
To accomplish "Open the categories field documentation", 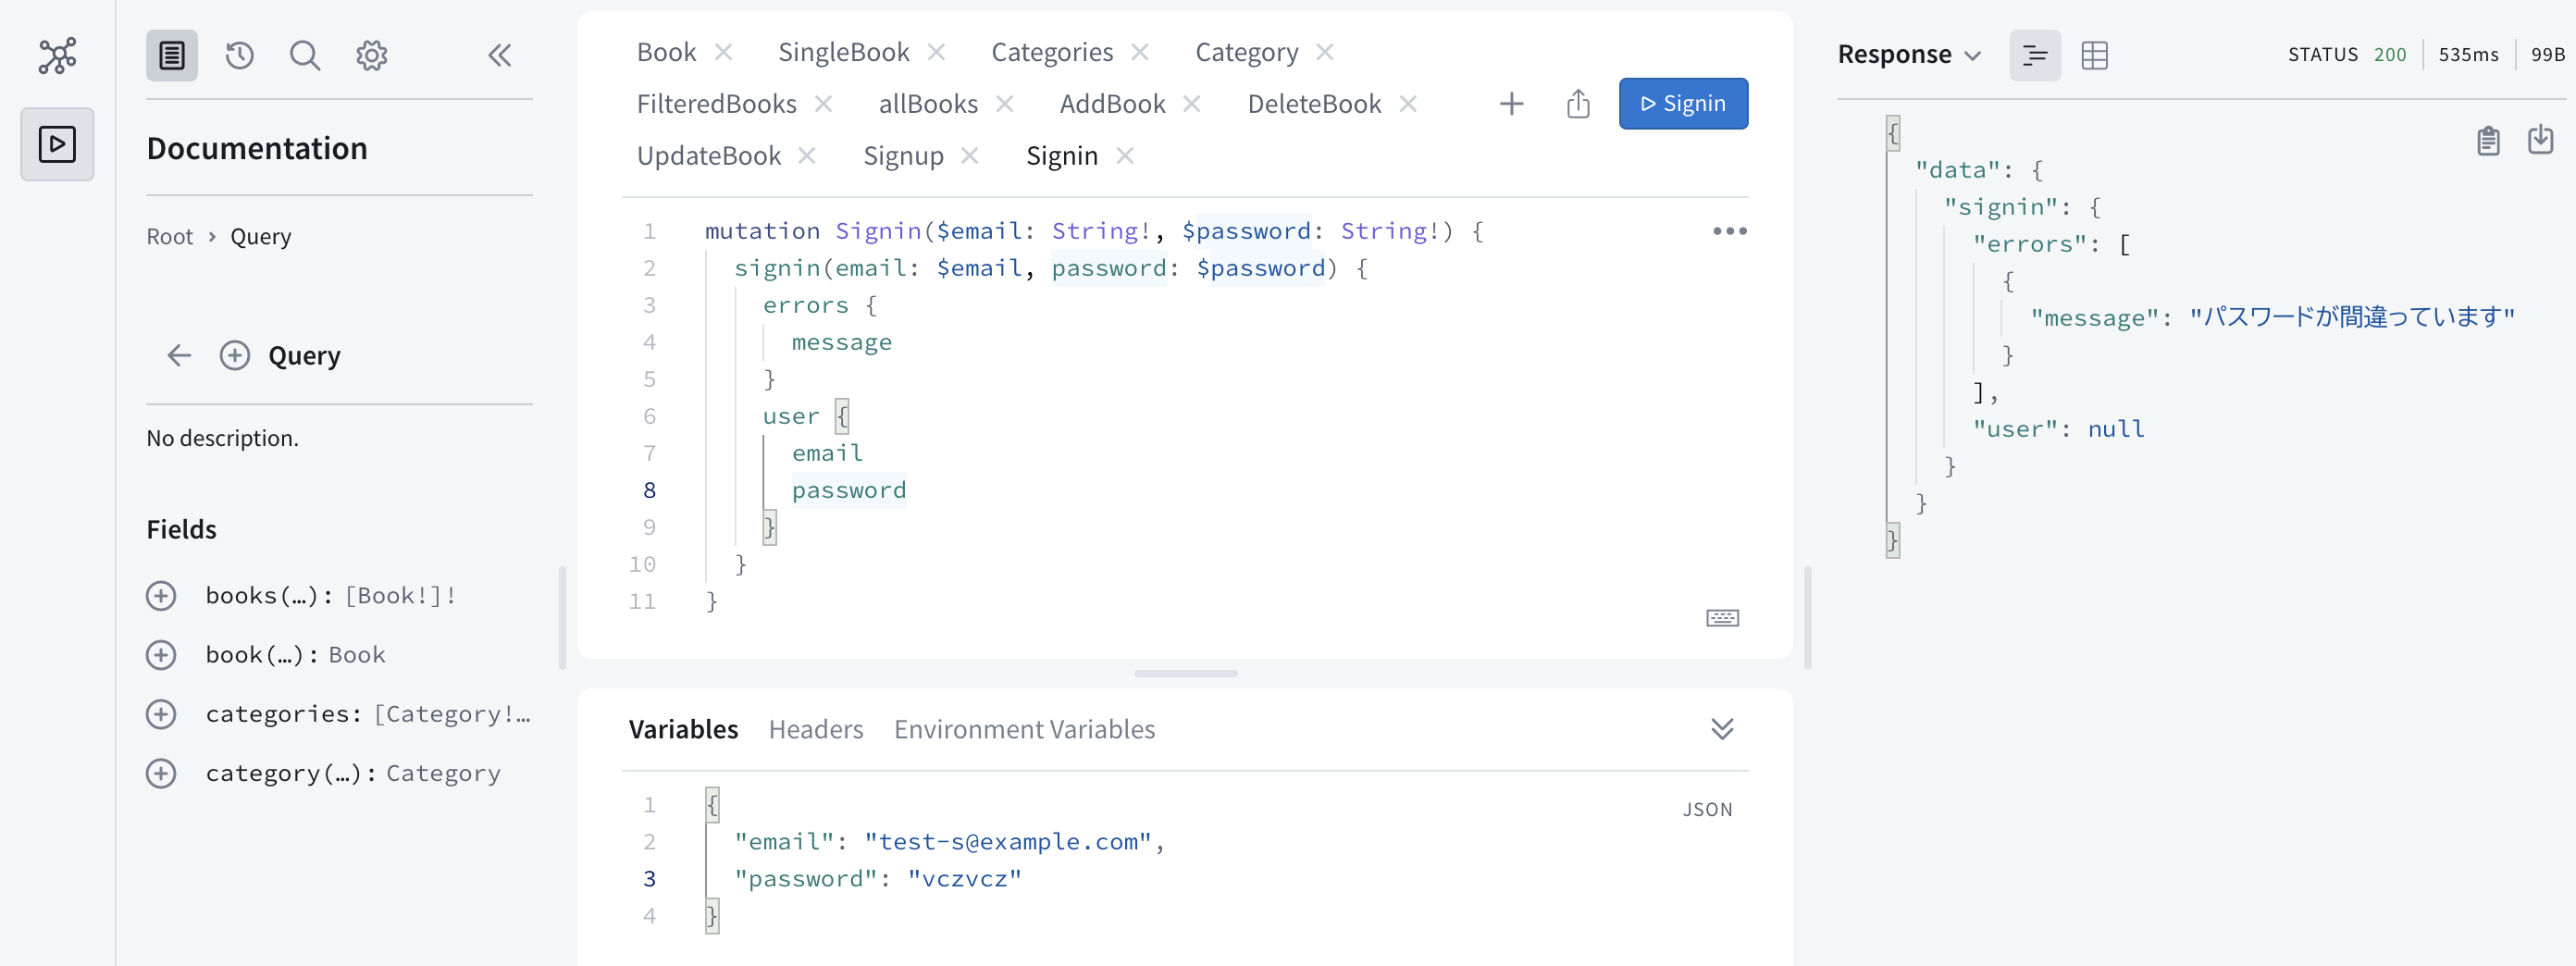I will 368,714.
